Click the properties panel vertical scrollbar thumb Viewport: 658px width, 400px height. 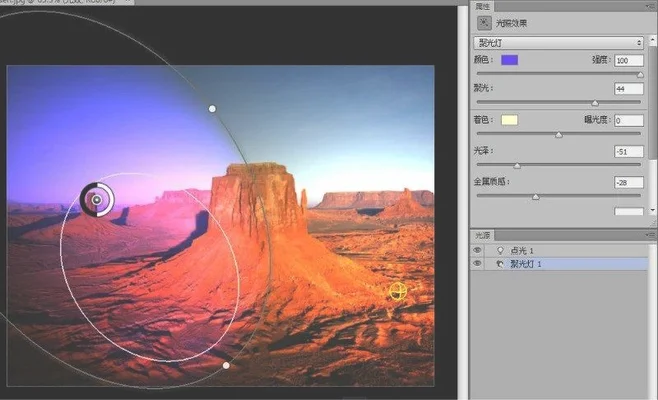point(653,102)
